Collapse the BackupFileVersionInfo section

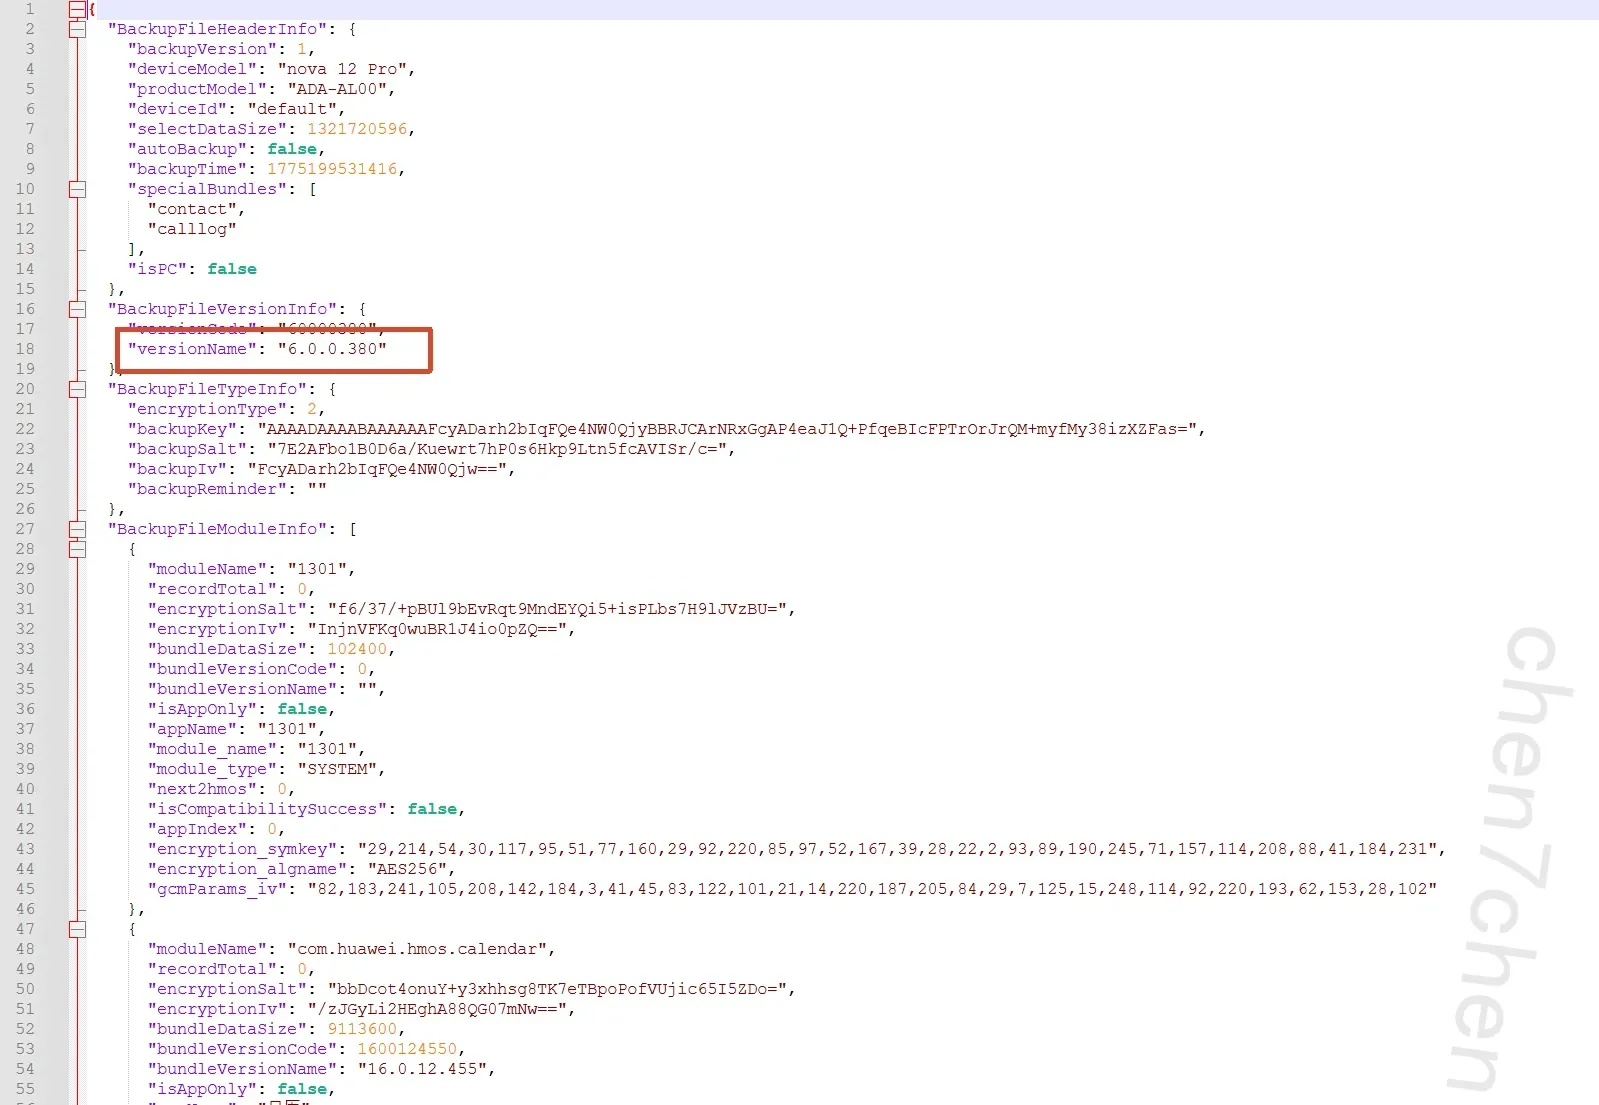(x=77, y=309)
